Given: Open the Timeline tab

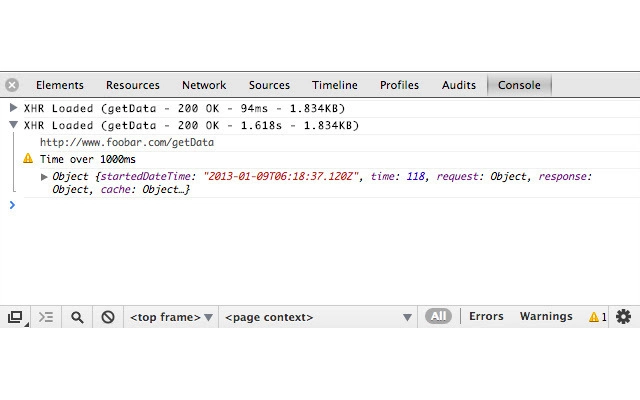Looking at the screenshot, I should tap(335, 85).
